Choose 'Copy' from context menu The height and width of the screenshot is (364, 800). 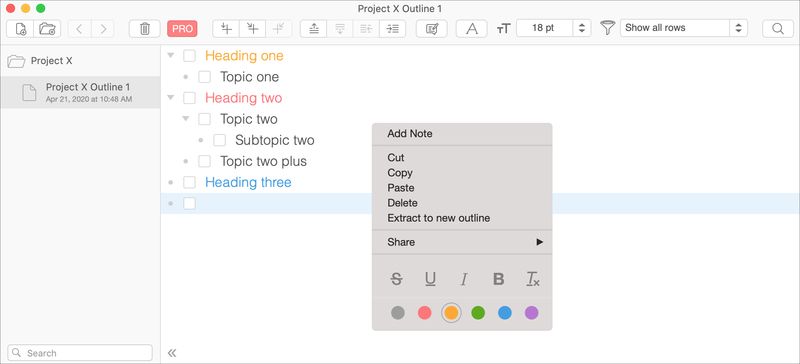pos(462,173)
